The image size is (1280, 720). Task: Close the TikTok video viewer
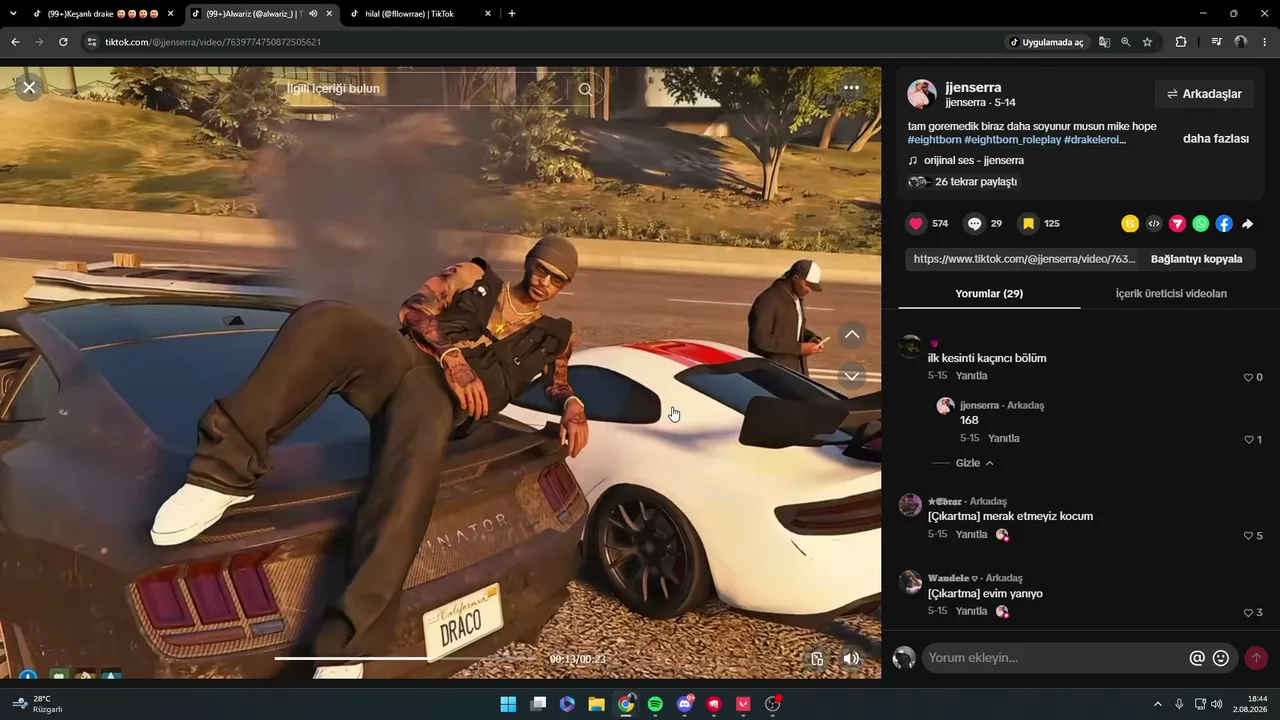29,87
